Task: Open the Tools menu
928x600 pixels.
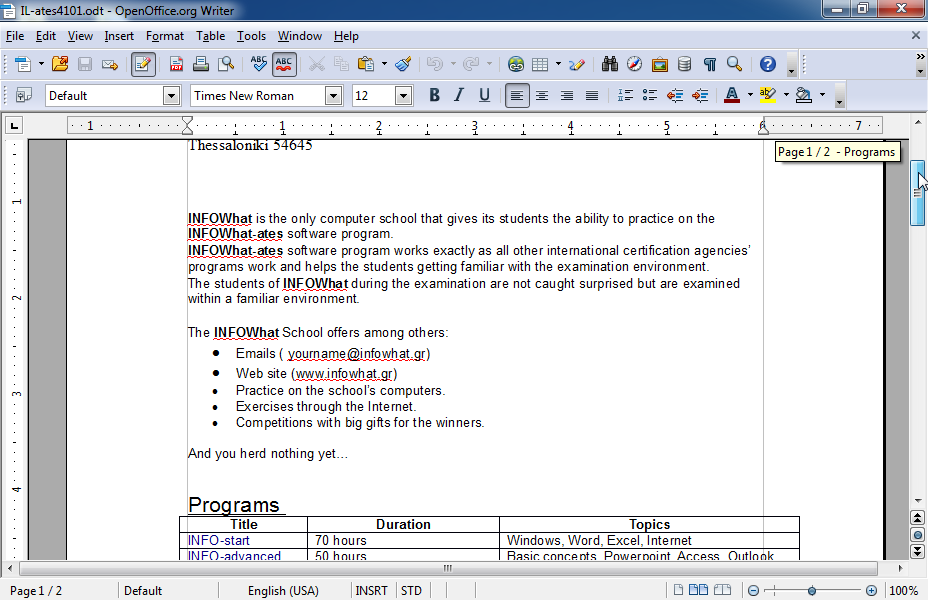Action: coord(252,36)
